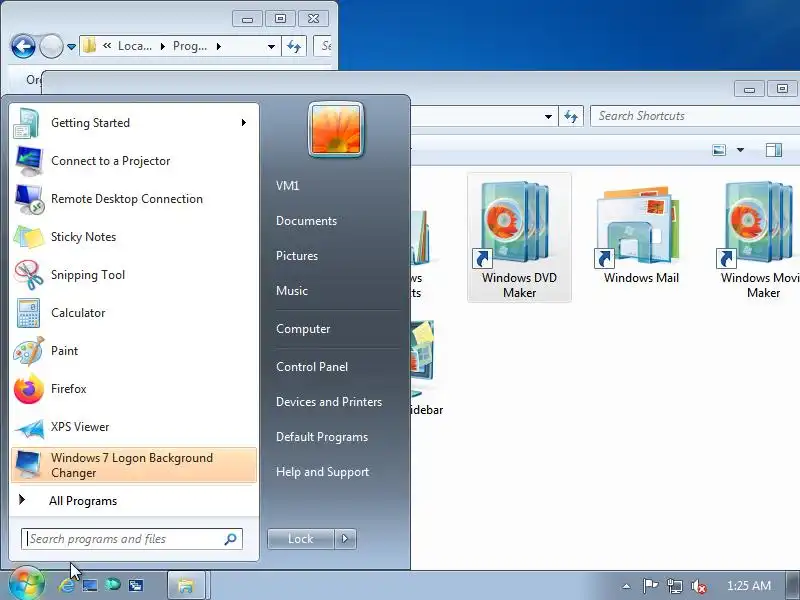The height and width of the screenshot is (600, 800).
Task: Click the Loca... breadcrumb in rear window
Action: pos(135,46)
